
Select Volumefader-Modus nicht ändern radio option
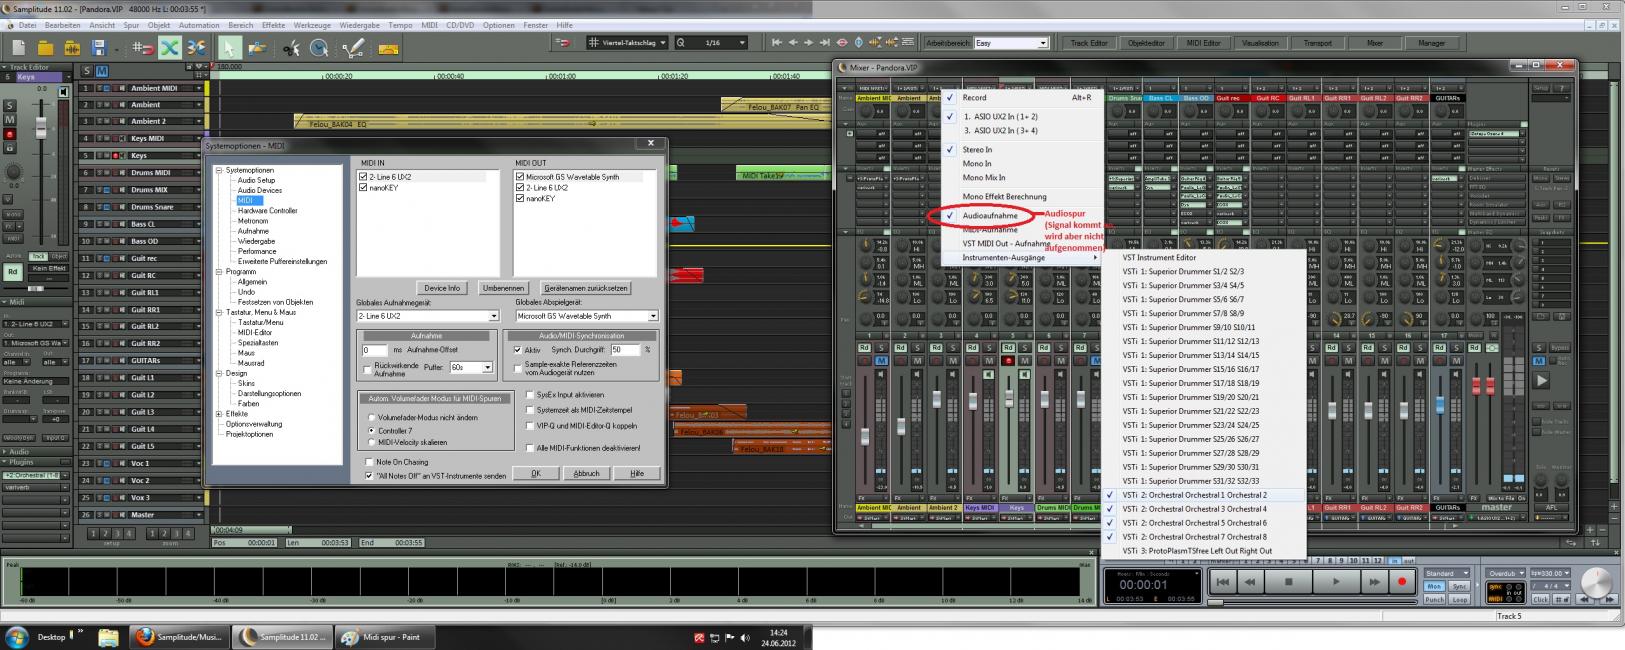point(372,417)
